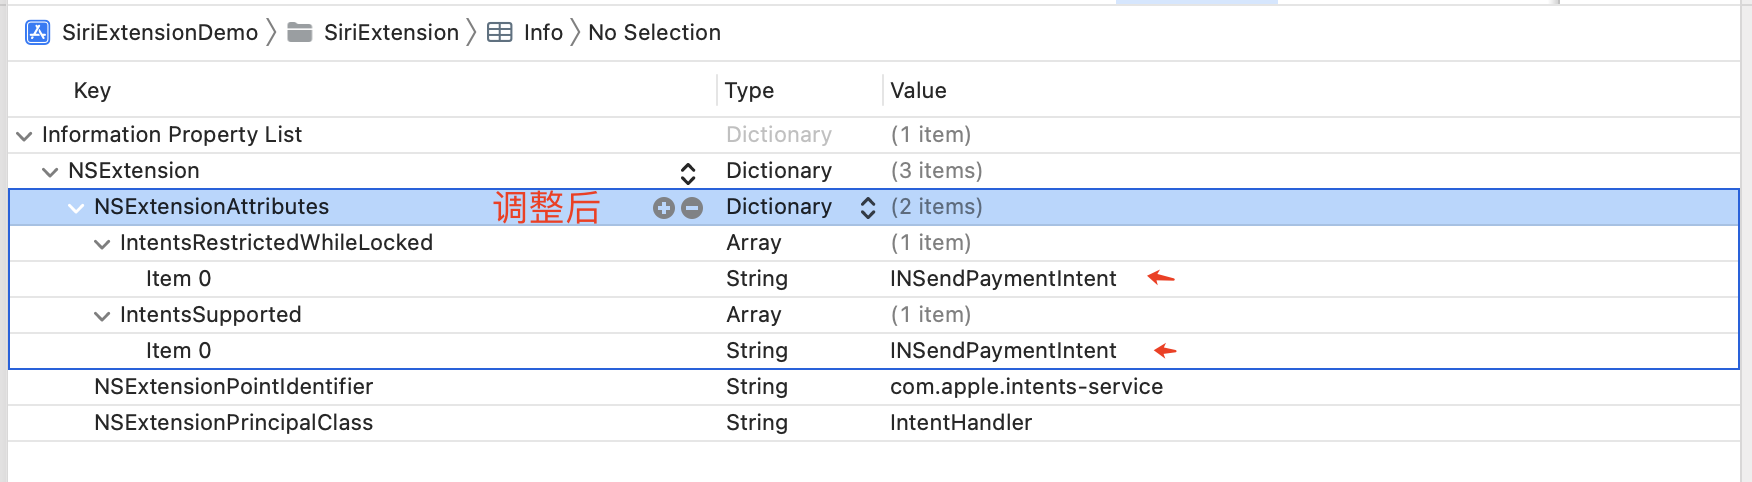Collapse the IntentsSupported array
This screenshot has height=482, width=1752.
[102, 316]
